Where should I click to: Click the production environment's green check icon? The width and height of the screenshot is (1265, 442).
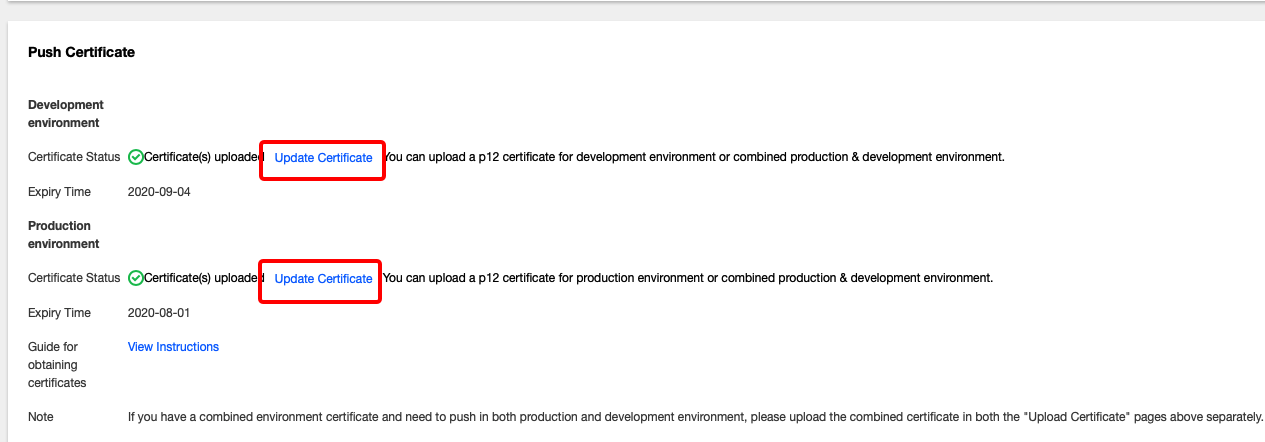coord(136,278)
